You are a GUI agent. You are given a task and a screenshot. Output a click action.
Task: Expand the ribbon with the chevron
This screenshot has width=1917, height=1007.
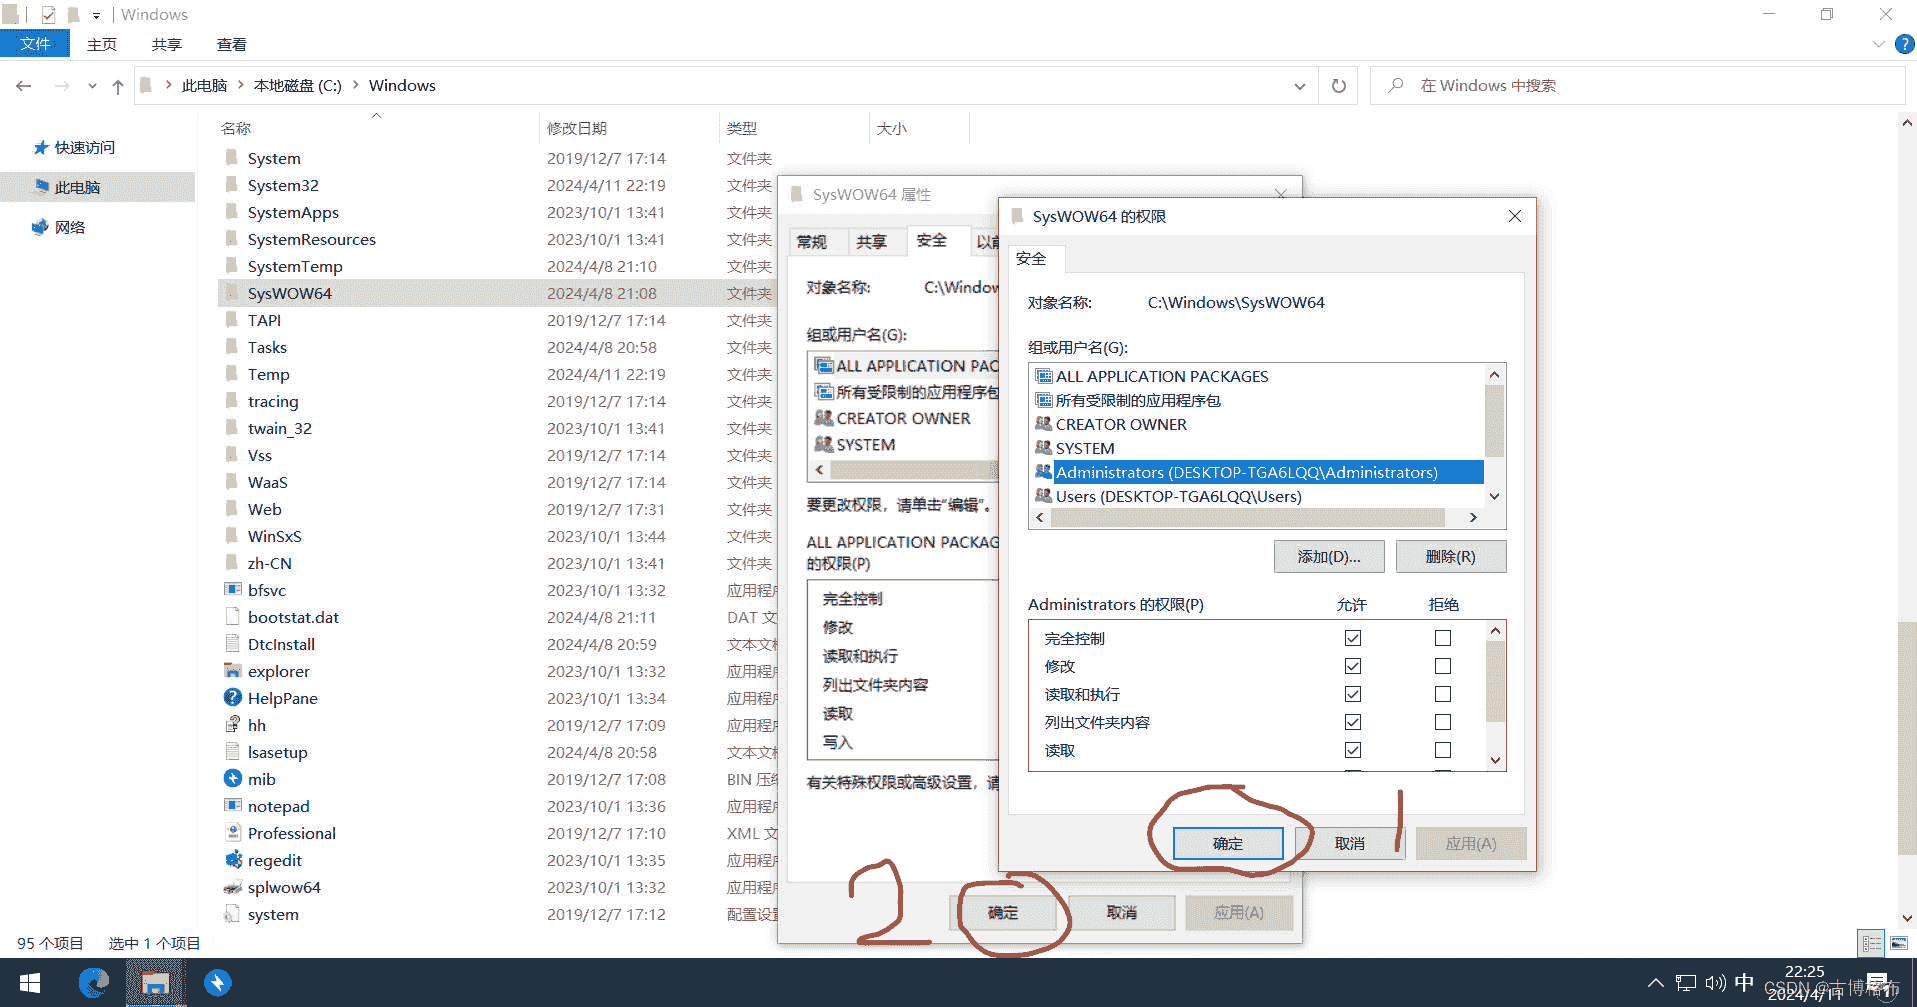pos(1878,44)
